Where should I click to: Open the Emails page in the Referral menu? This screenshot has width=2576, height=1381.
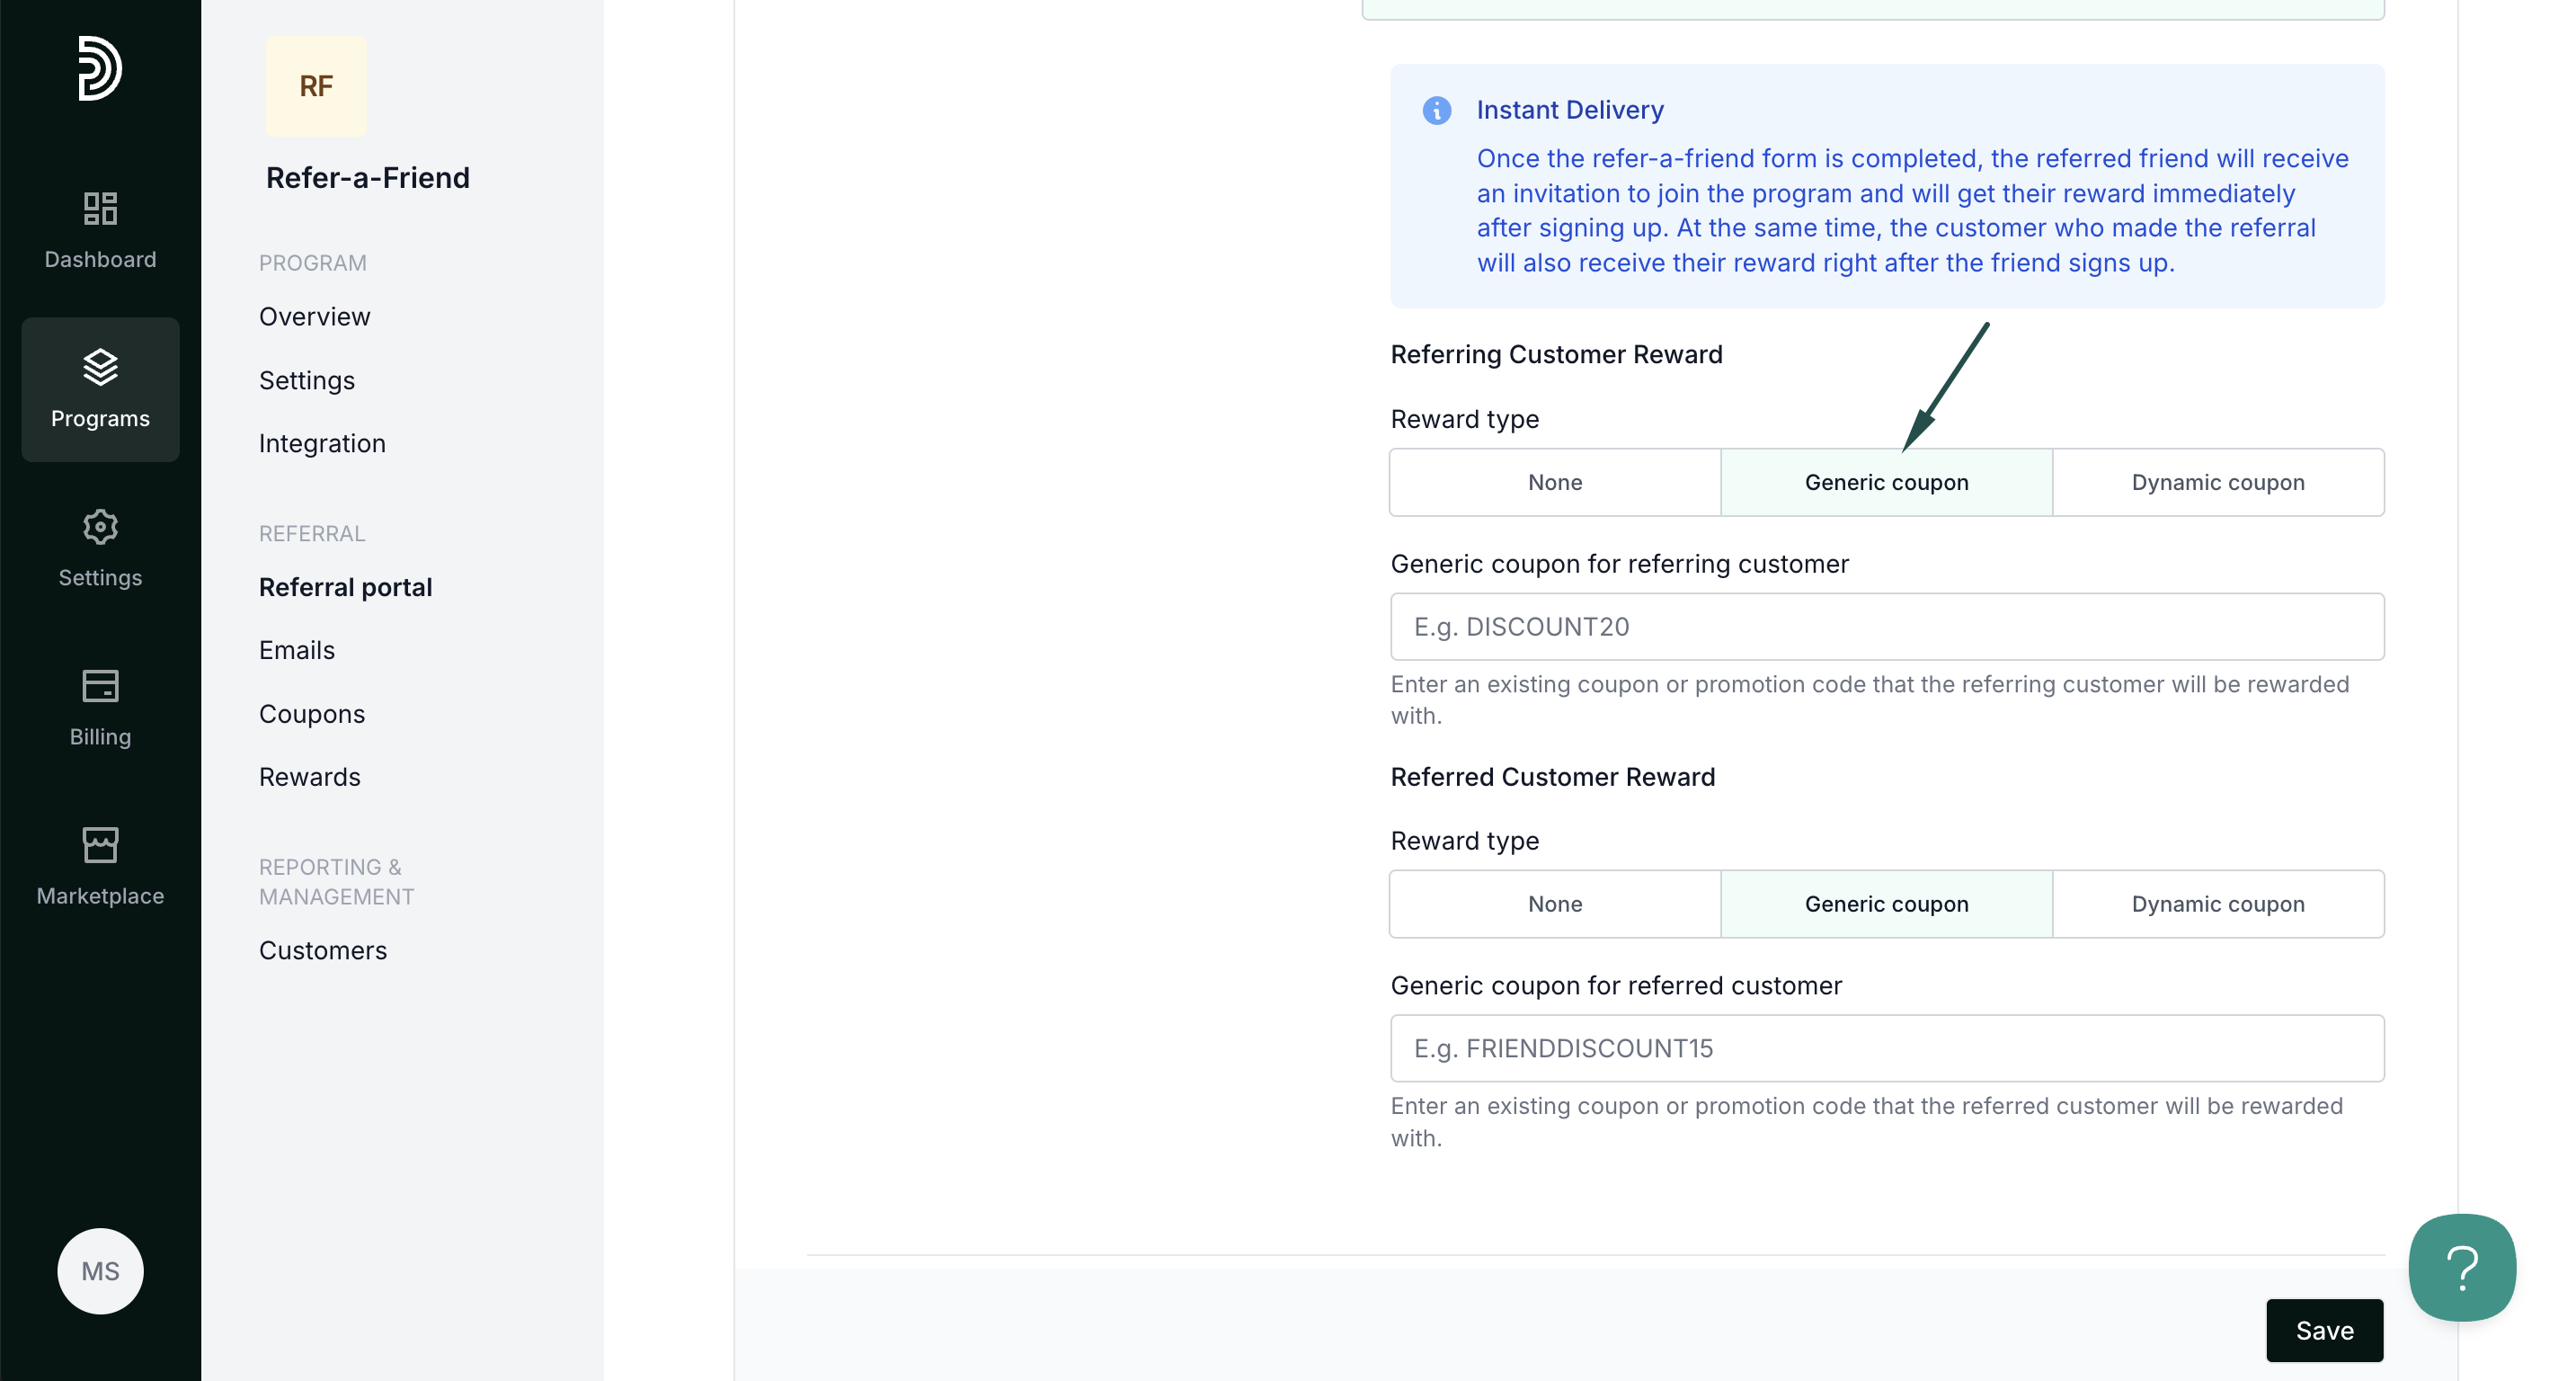point(296,650)
